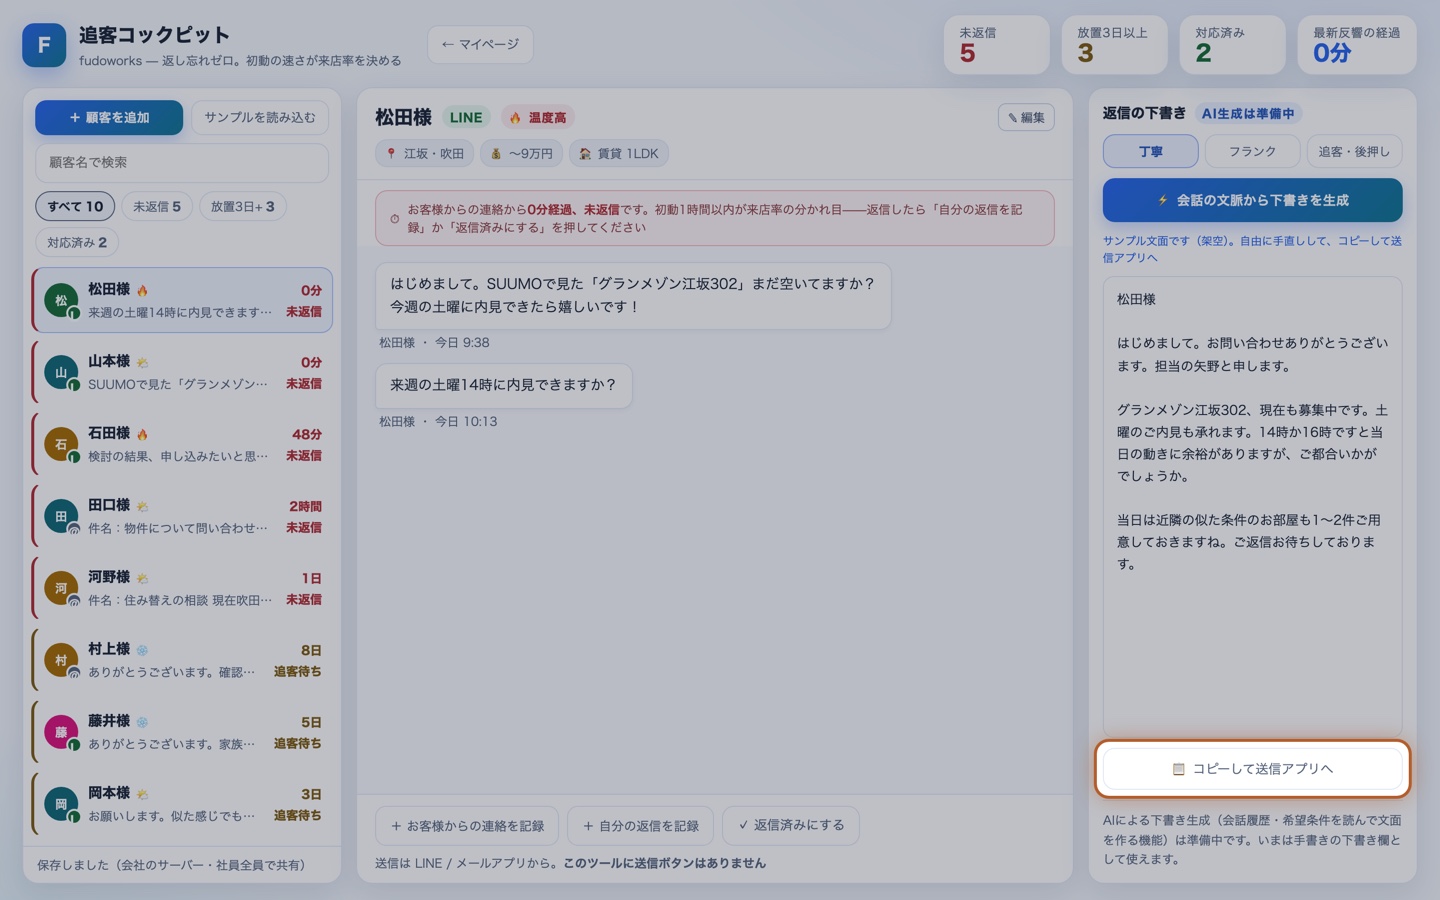Open the 田口様 customer row

(x=182, y=516)
